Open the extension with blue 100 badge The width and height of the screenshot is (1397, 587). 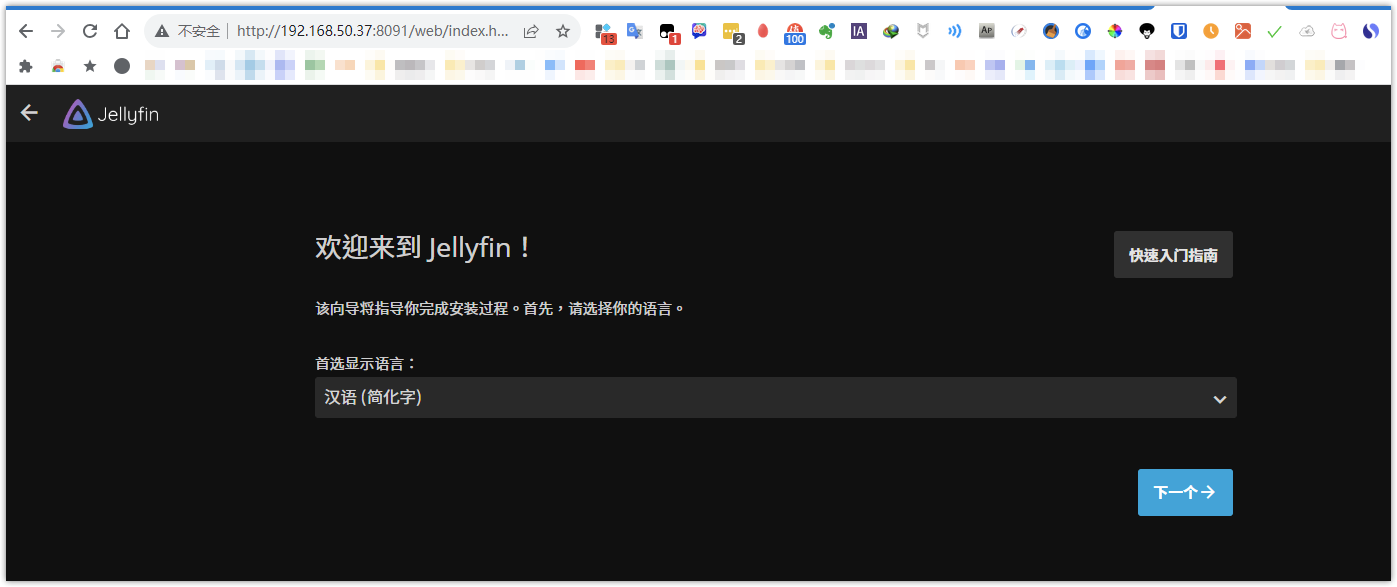[795, 32]
